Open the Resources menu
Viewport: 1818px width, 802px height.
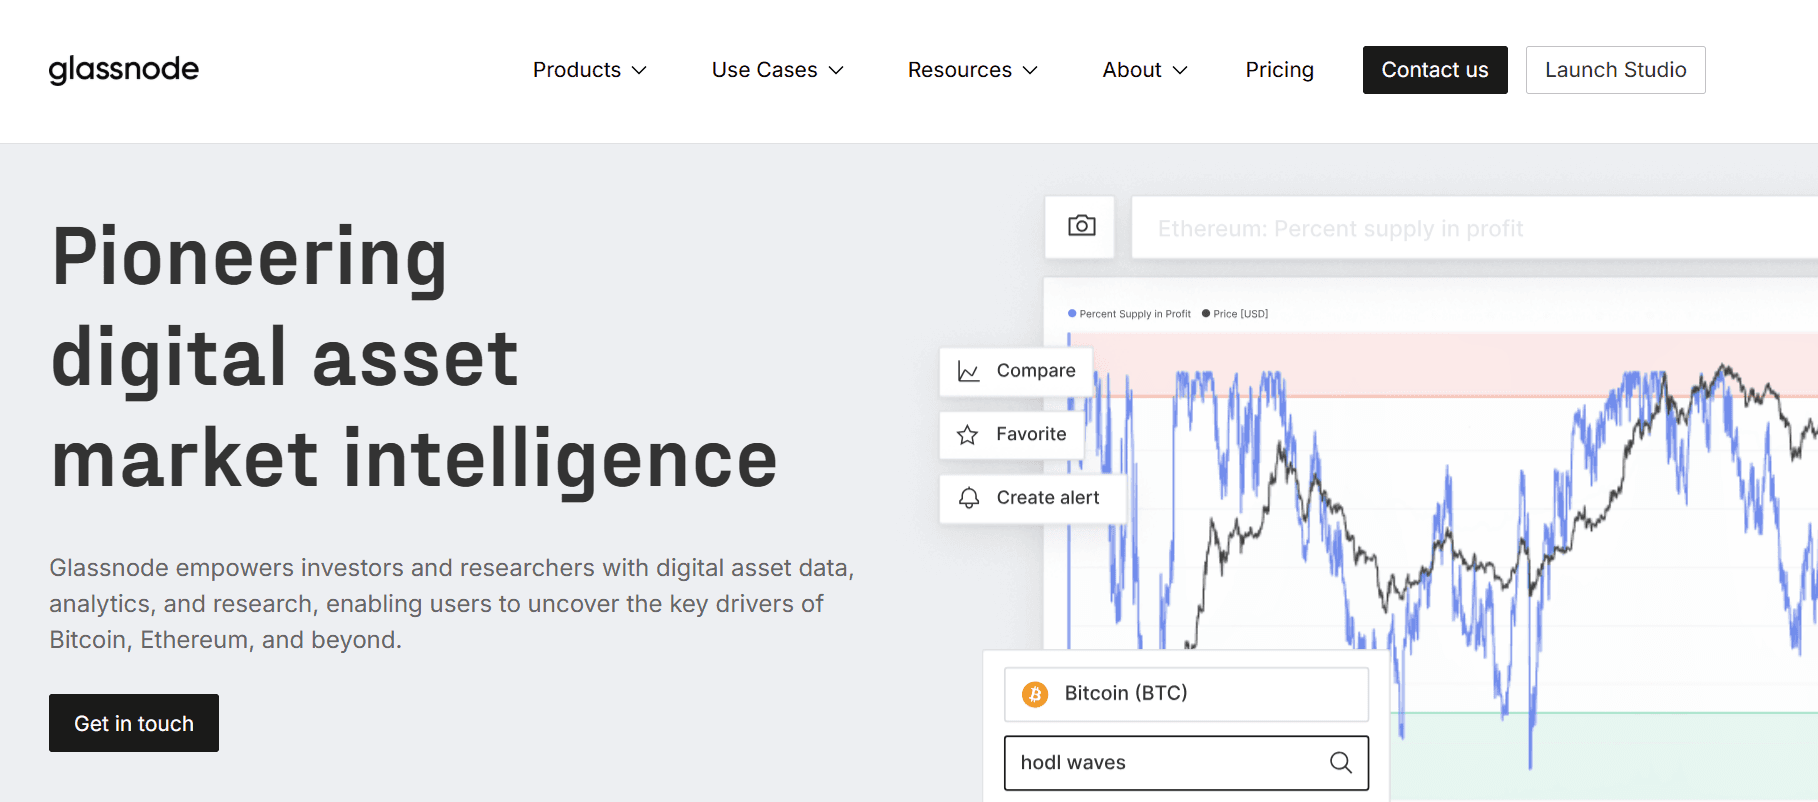973,70
